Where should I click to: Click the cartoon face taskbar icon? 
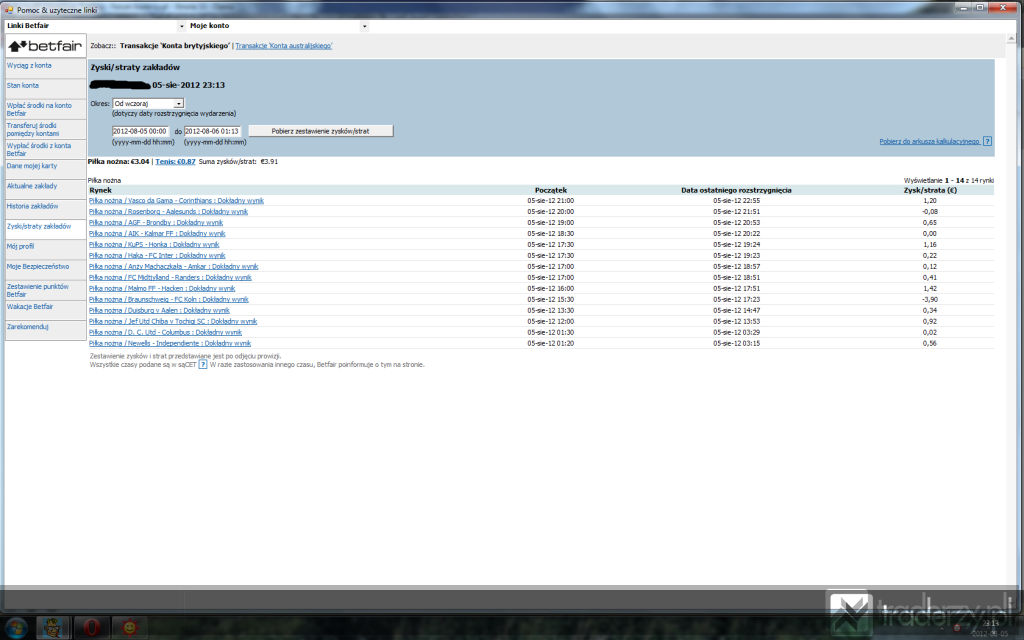coord(53,628)
